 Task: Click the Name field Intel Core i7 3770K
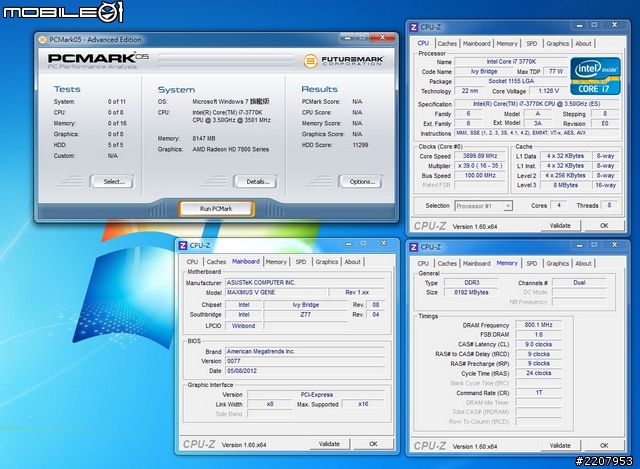[x=511, y=62]
